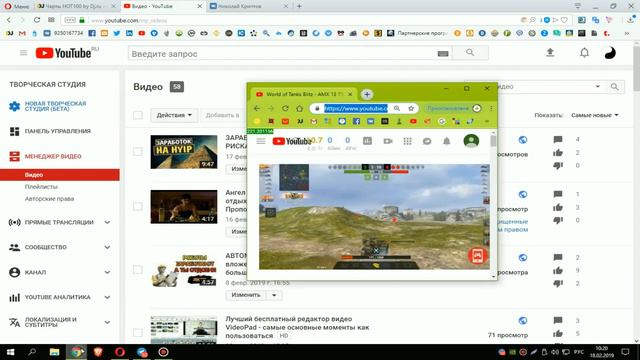Select Менеджер видео in the sidebar
Viewport: 640px width, 360px height.
(x=45, y=156)
